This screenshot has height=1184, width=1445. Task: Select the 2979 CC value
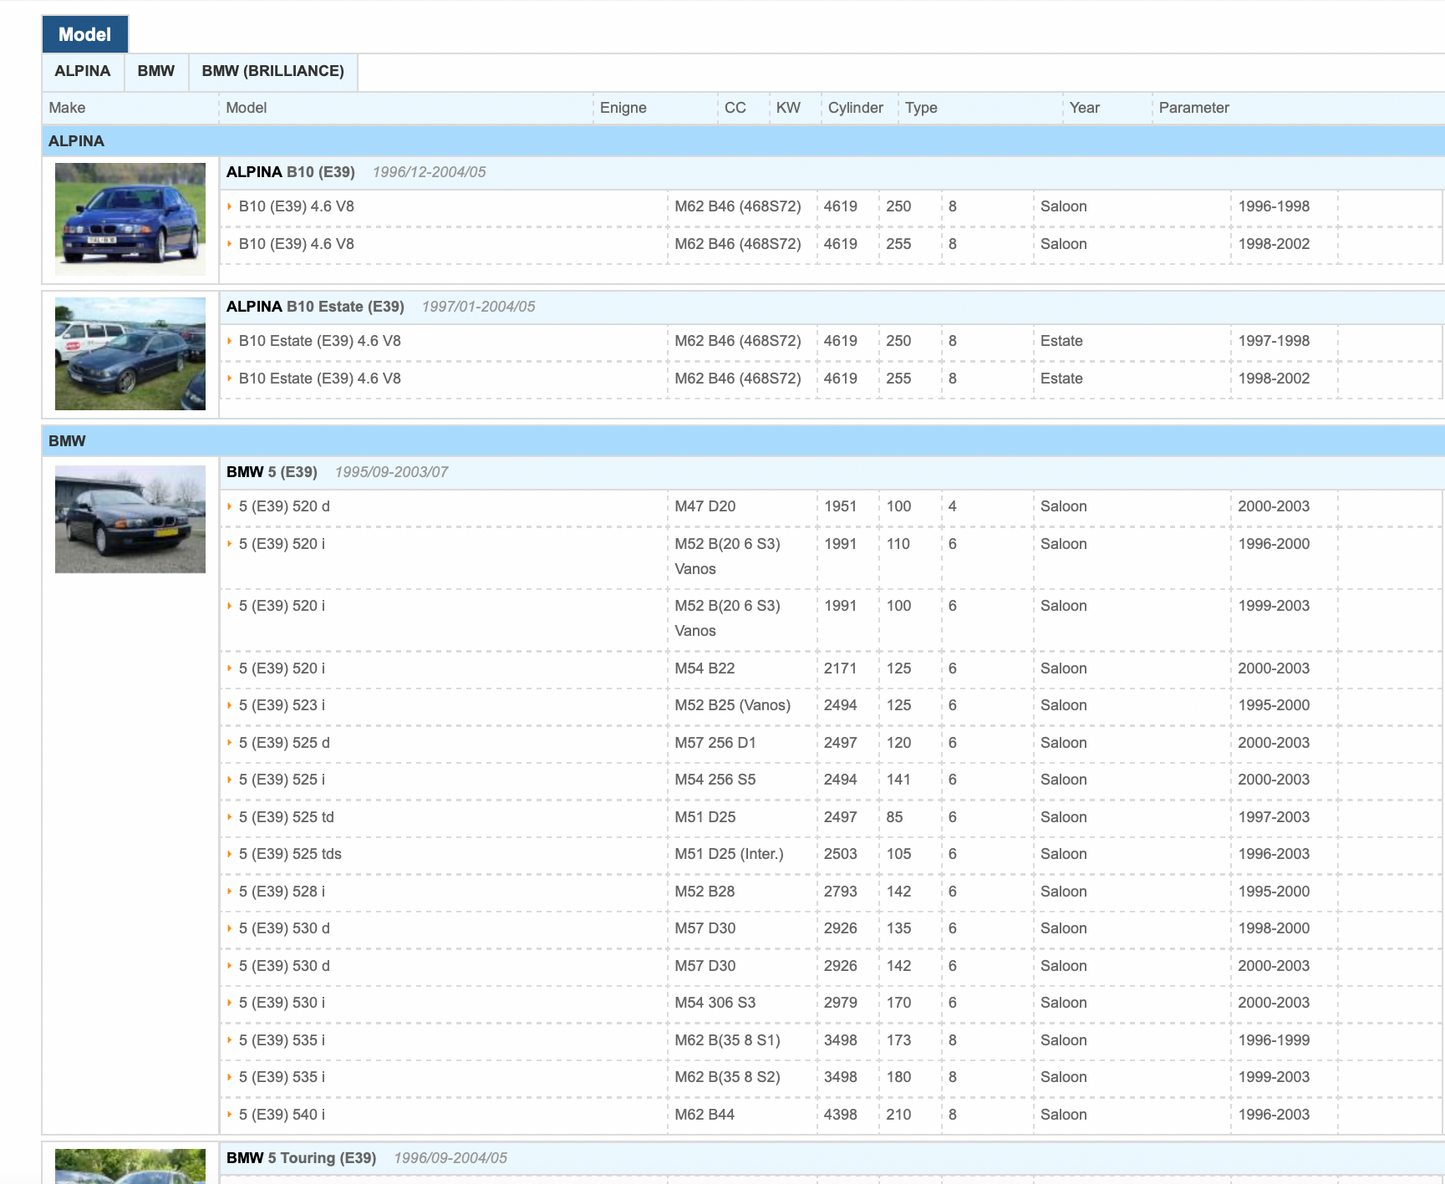(840, 1003)
